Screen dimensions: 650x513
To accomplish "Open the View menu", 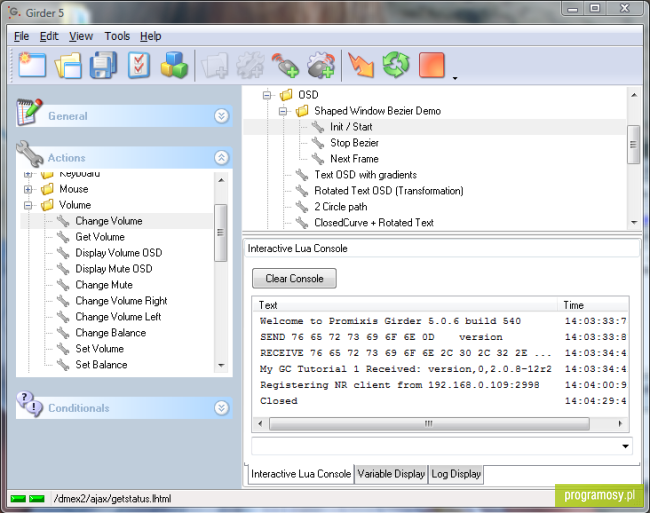I will point(81,36).
